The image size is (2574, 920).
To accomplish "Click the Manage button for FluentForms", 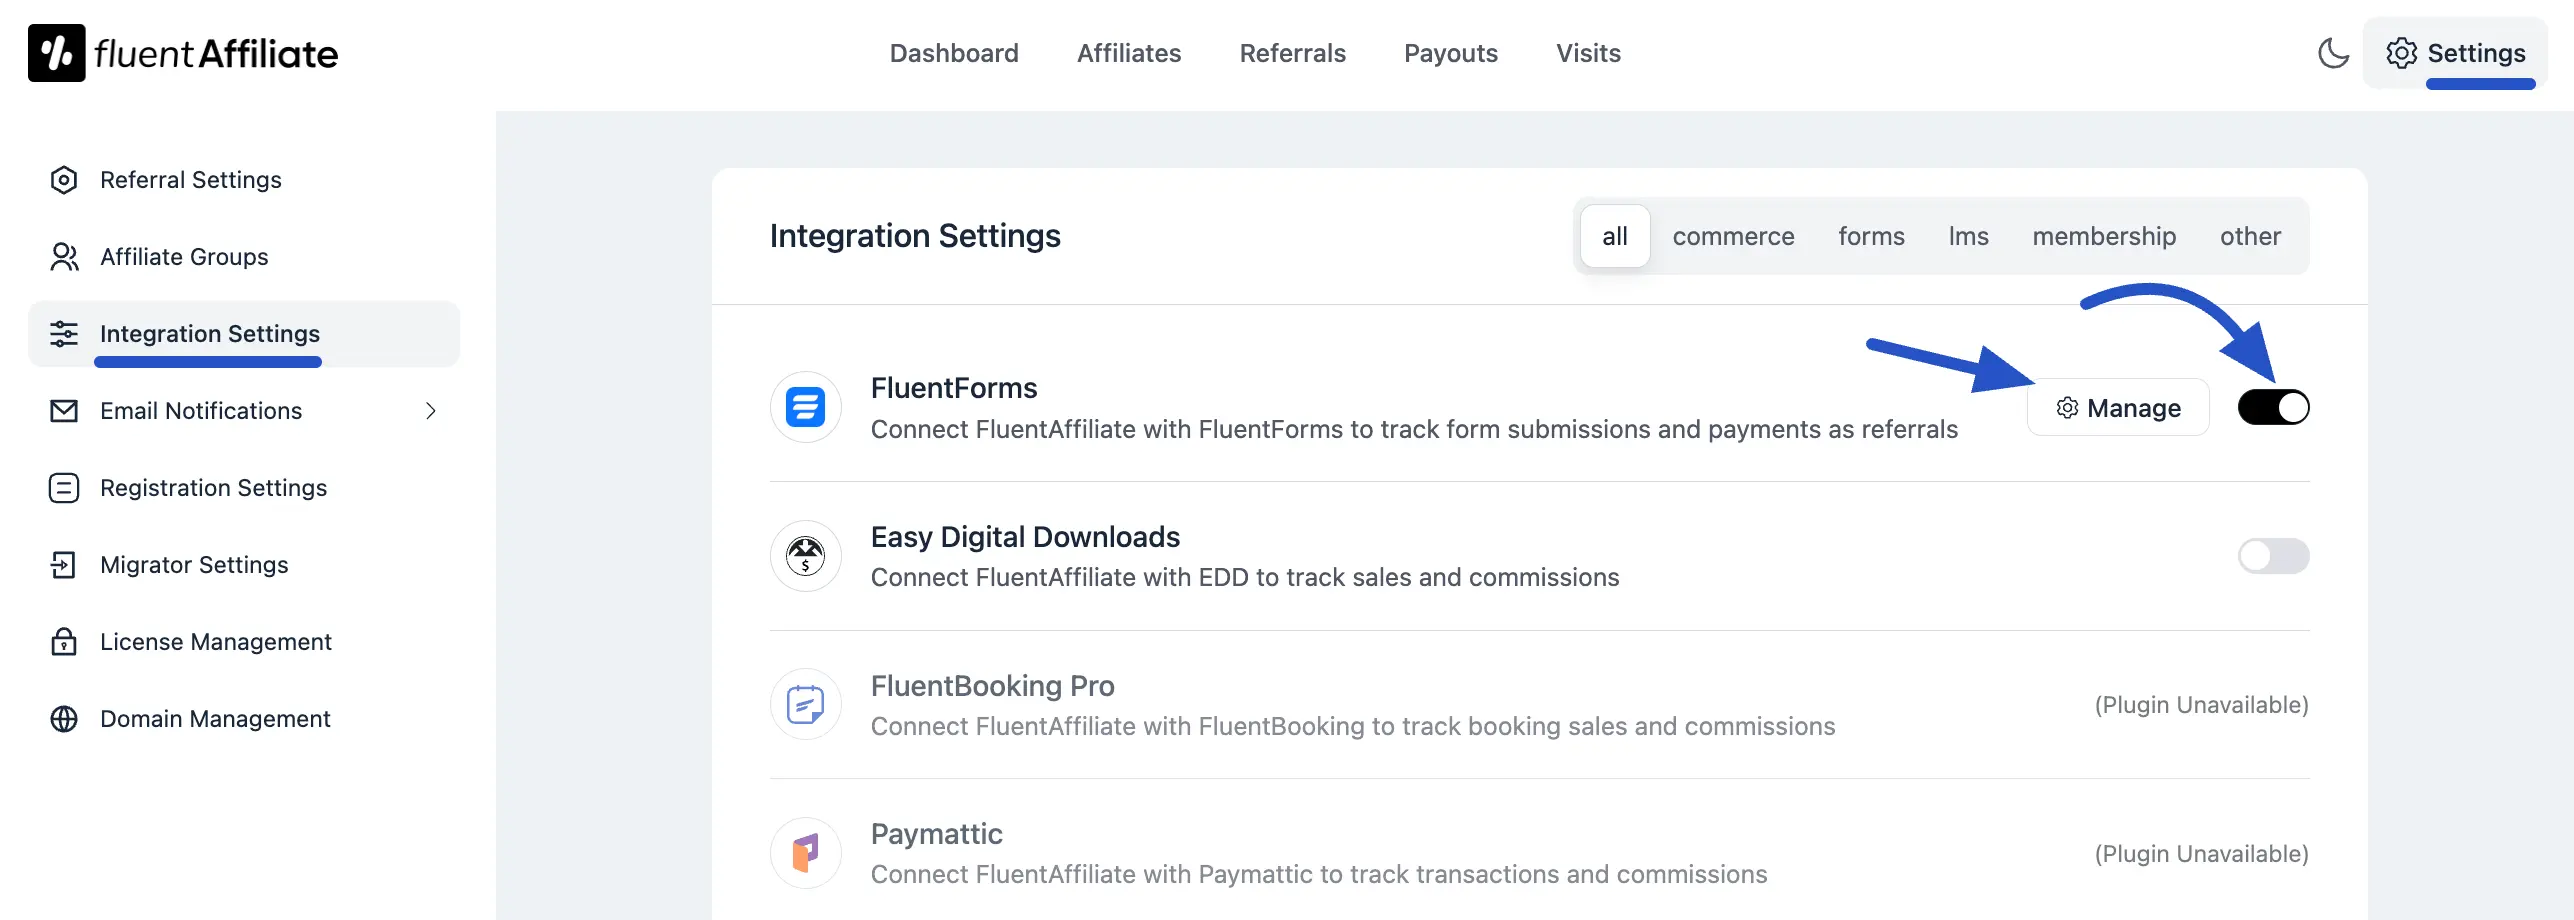I will pos(2118,407).
